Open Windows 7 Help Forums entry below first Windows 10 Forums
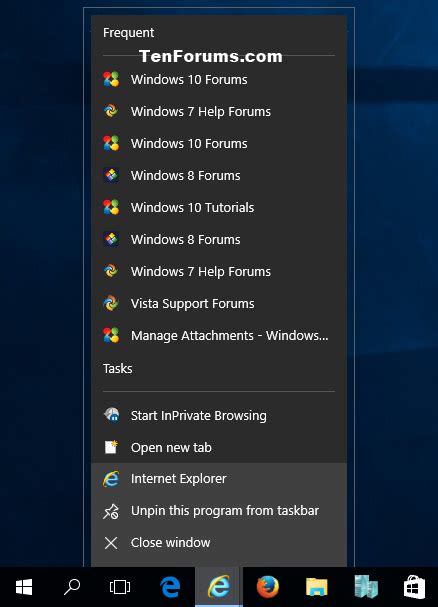This screenshot has height=607, width=438. click(219, 111)
